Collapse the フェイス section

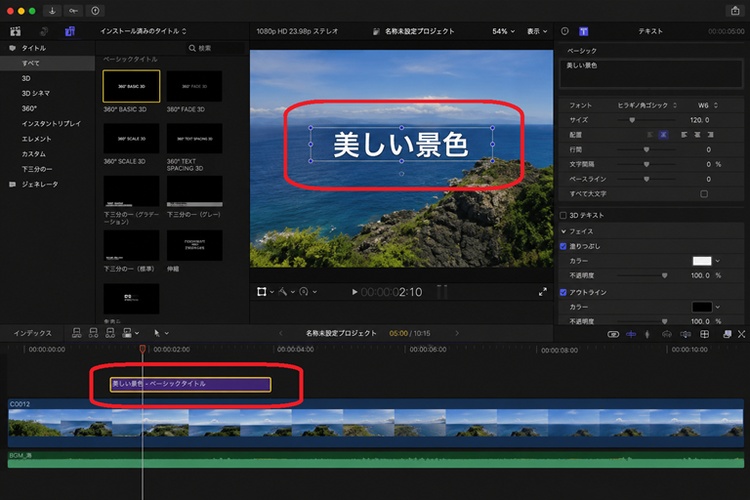(563, 231)
